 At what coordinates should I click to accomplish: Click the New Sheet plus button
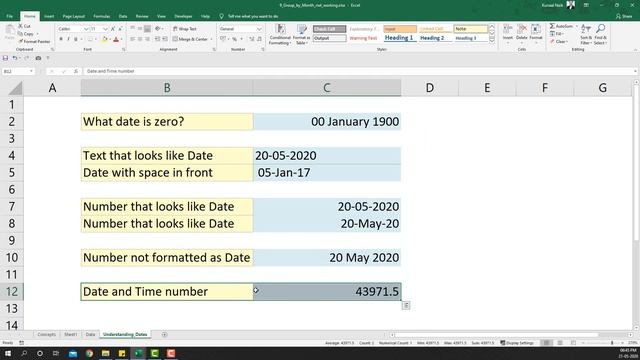coord(164,335)
